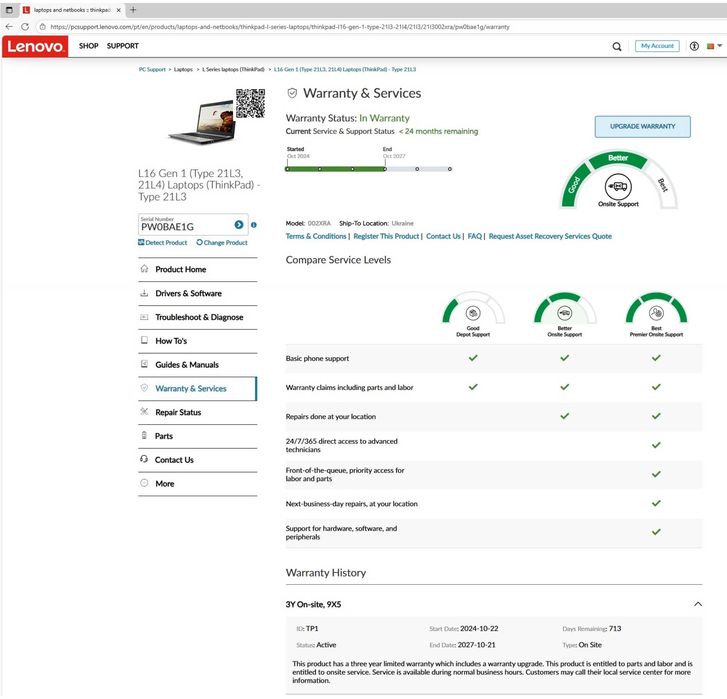
Task: Click the Better segment of warranty gauge
Action: coord(618,159)
